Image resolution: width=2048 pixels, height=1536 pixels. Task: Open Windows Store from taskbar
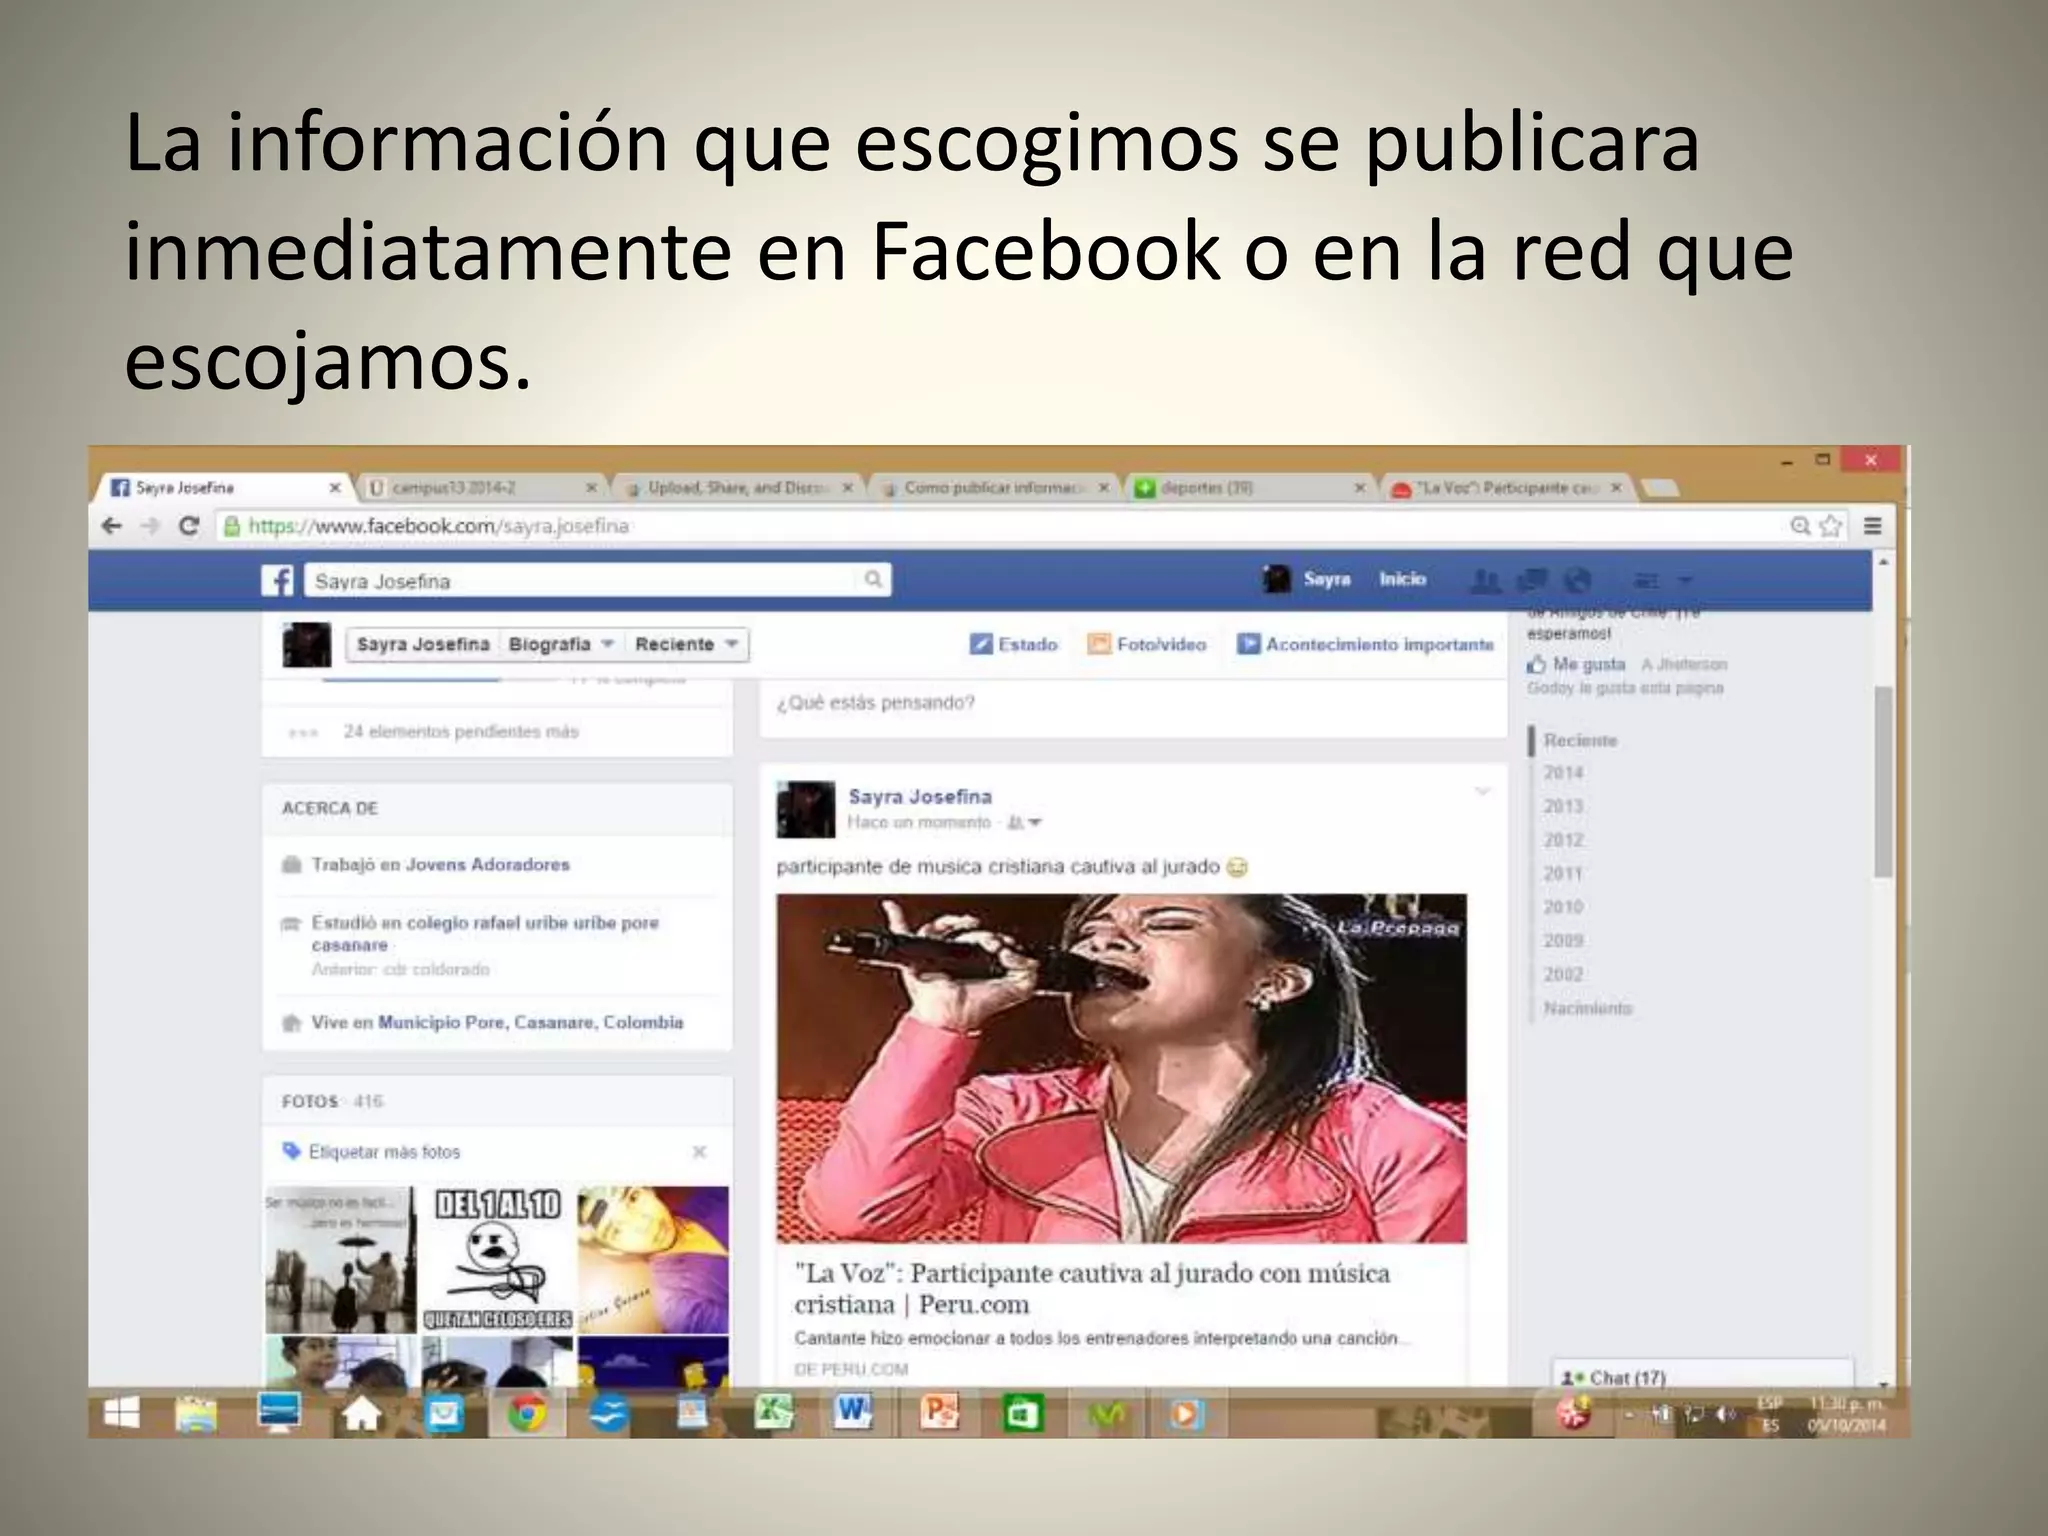click(x=1022, y=1414)
